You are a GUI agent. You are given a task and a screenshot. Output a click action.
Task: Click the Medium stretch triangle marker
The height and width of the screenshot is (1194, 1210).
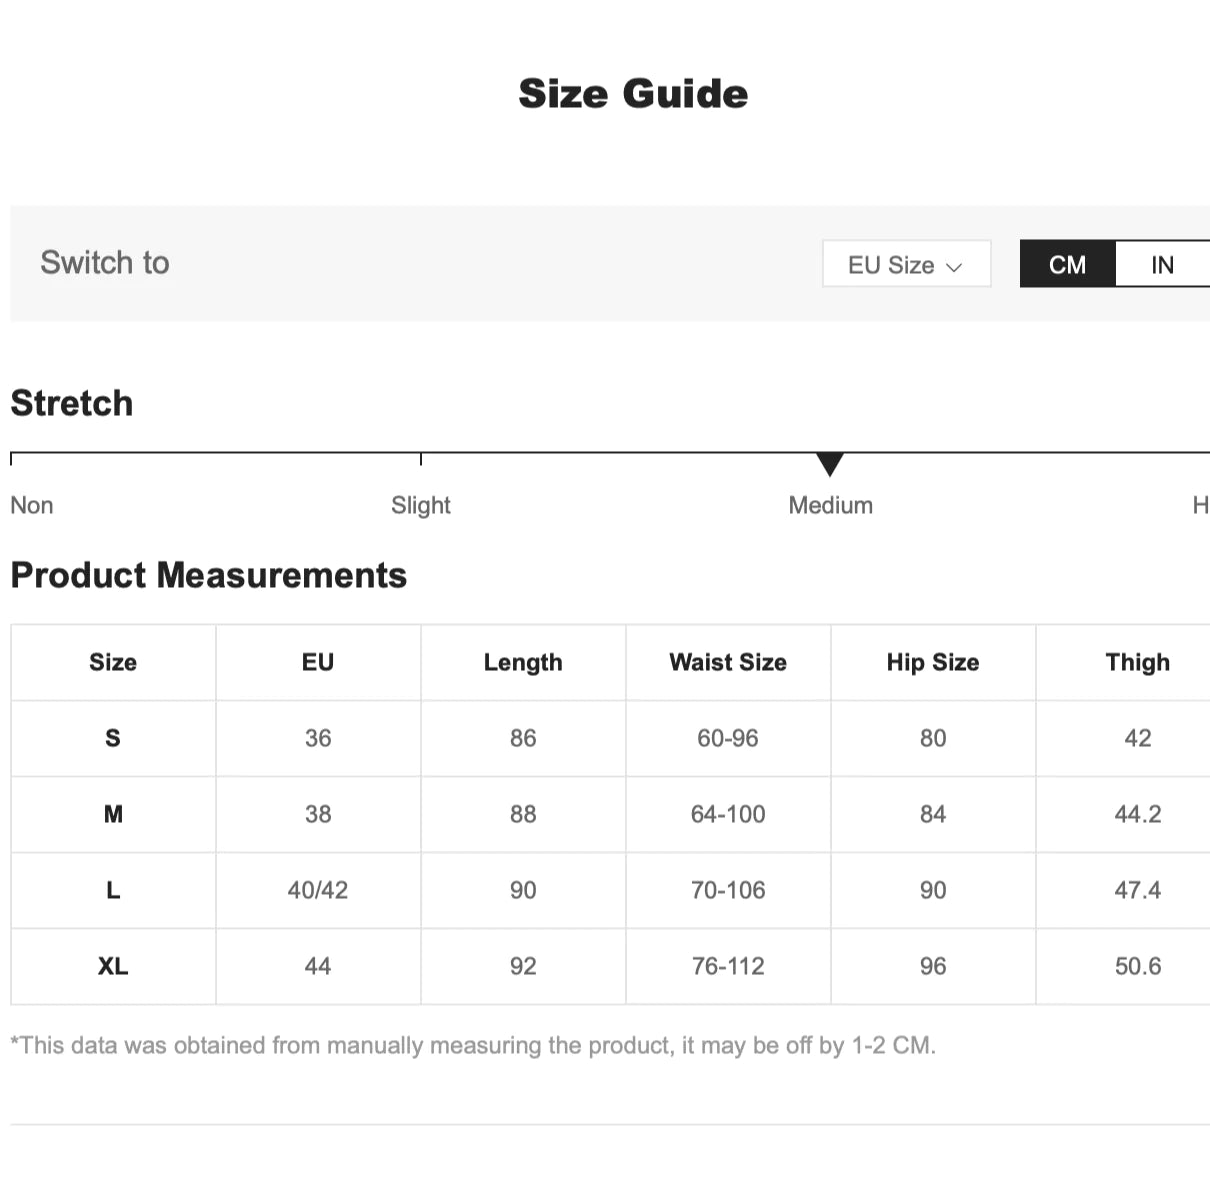pos(830,464)
